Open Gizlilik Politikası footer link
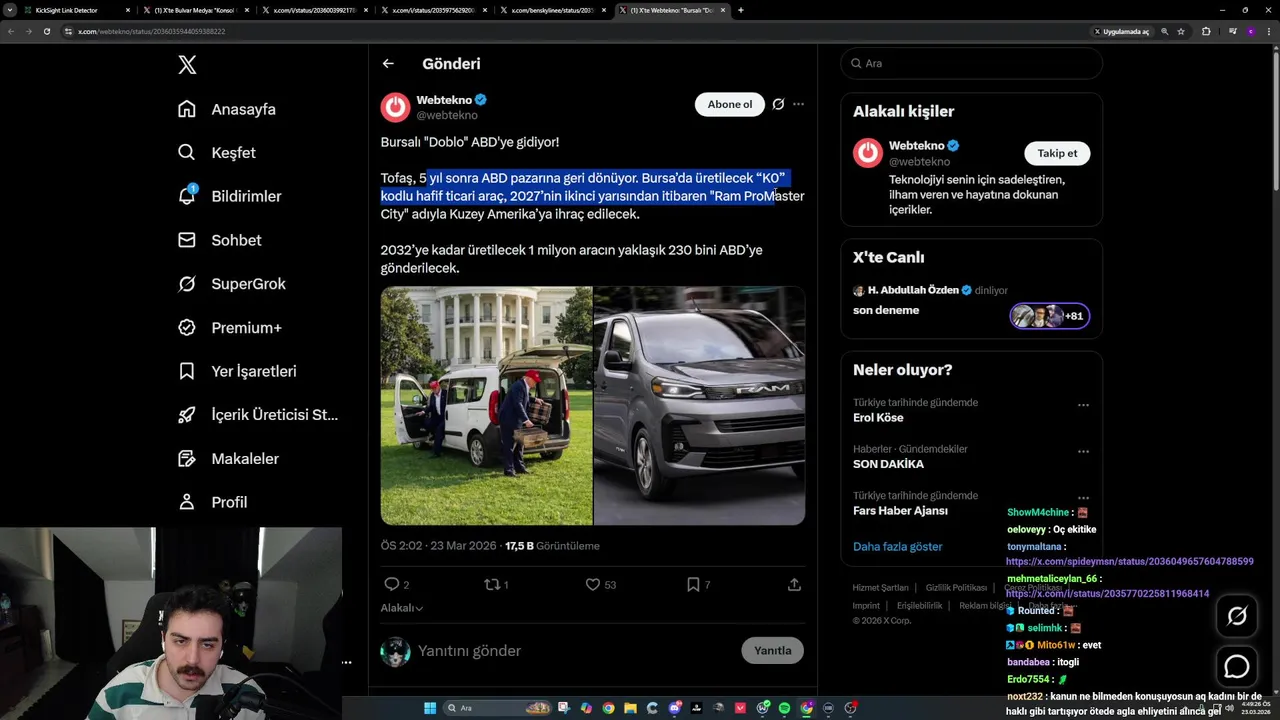Viewport: 1280px width, 720px height. [x=957, y=588]
